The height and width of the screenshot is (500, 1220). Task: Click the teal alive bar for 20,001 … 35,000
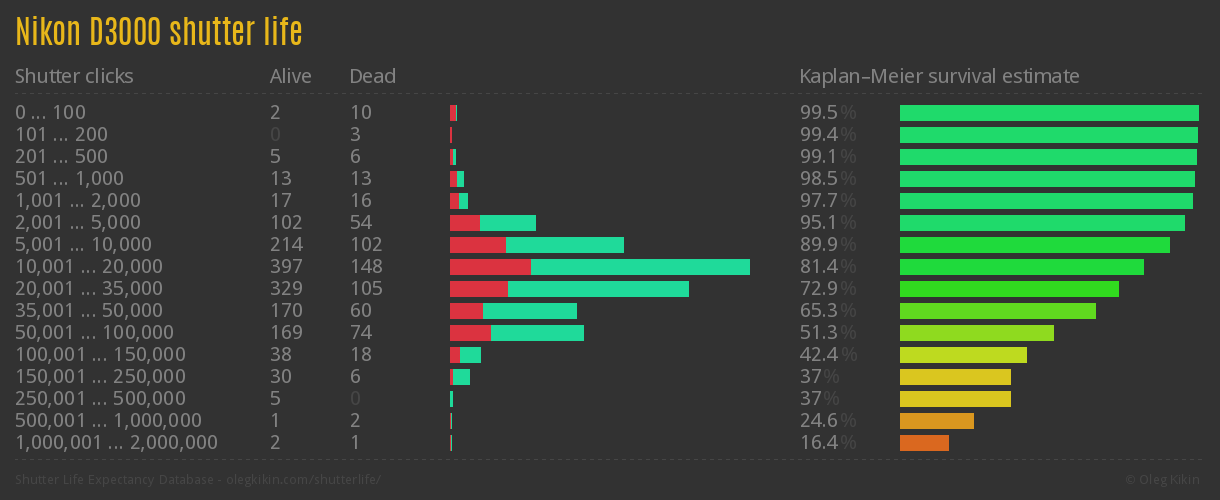click(x=598, y=289)
